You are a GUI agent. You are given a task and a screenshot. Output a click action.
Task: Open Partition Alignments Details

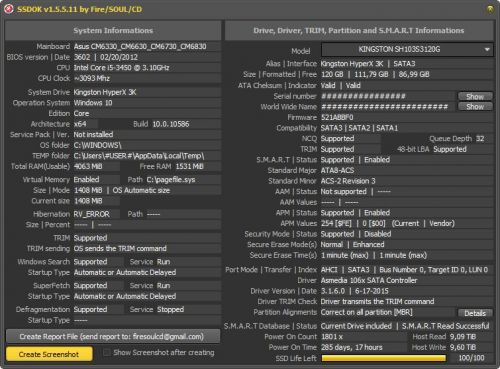[475, 313]
